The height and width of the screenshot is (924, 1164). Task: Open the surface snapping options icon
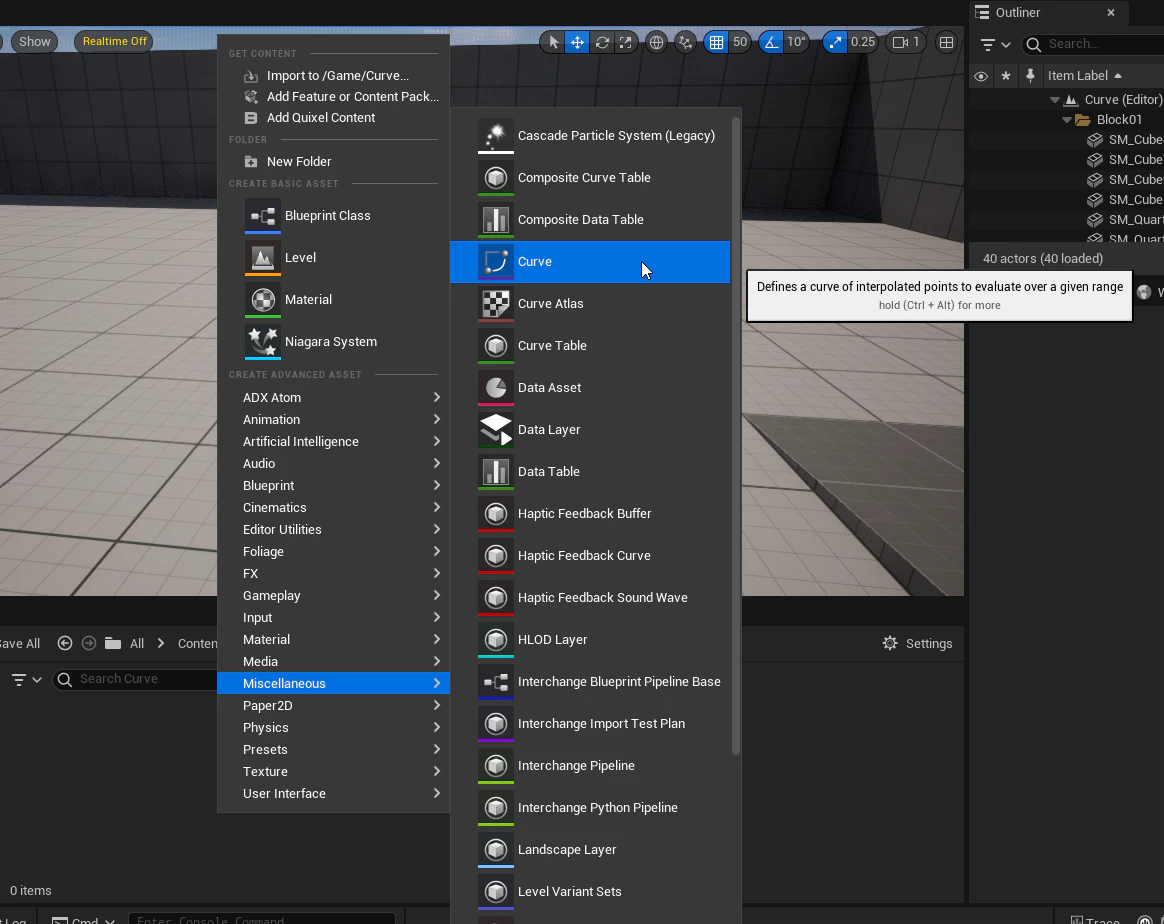click(x=685, y=42)
